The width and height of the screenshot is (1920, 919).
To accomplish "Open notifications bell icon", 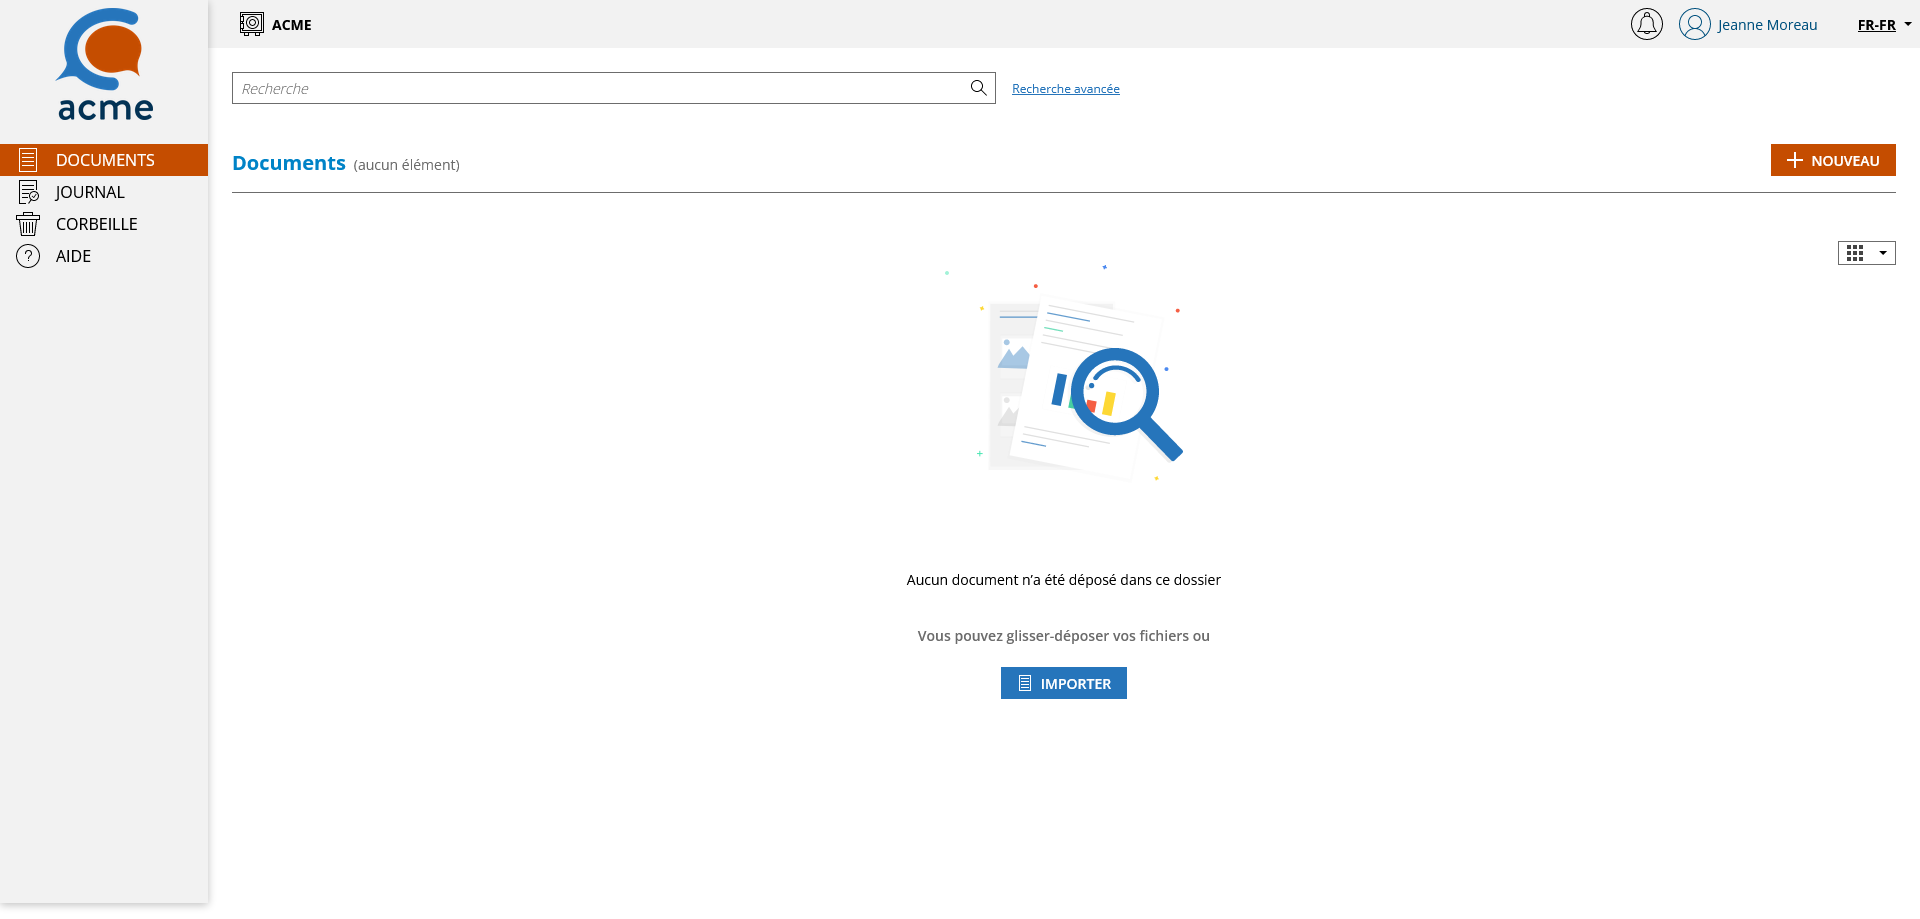I will coord(1646,24).
